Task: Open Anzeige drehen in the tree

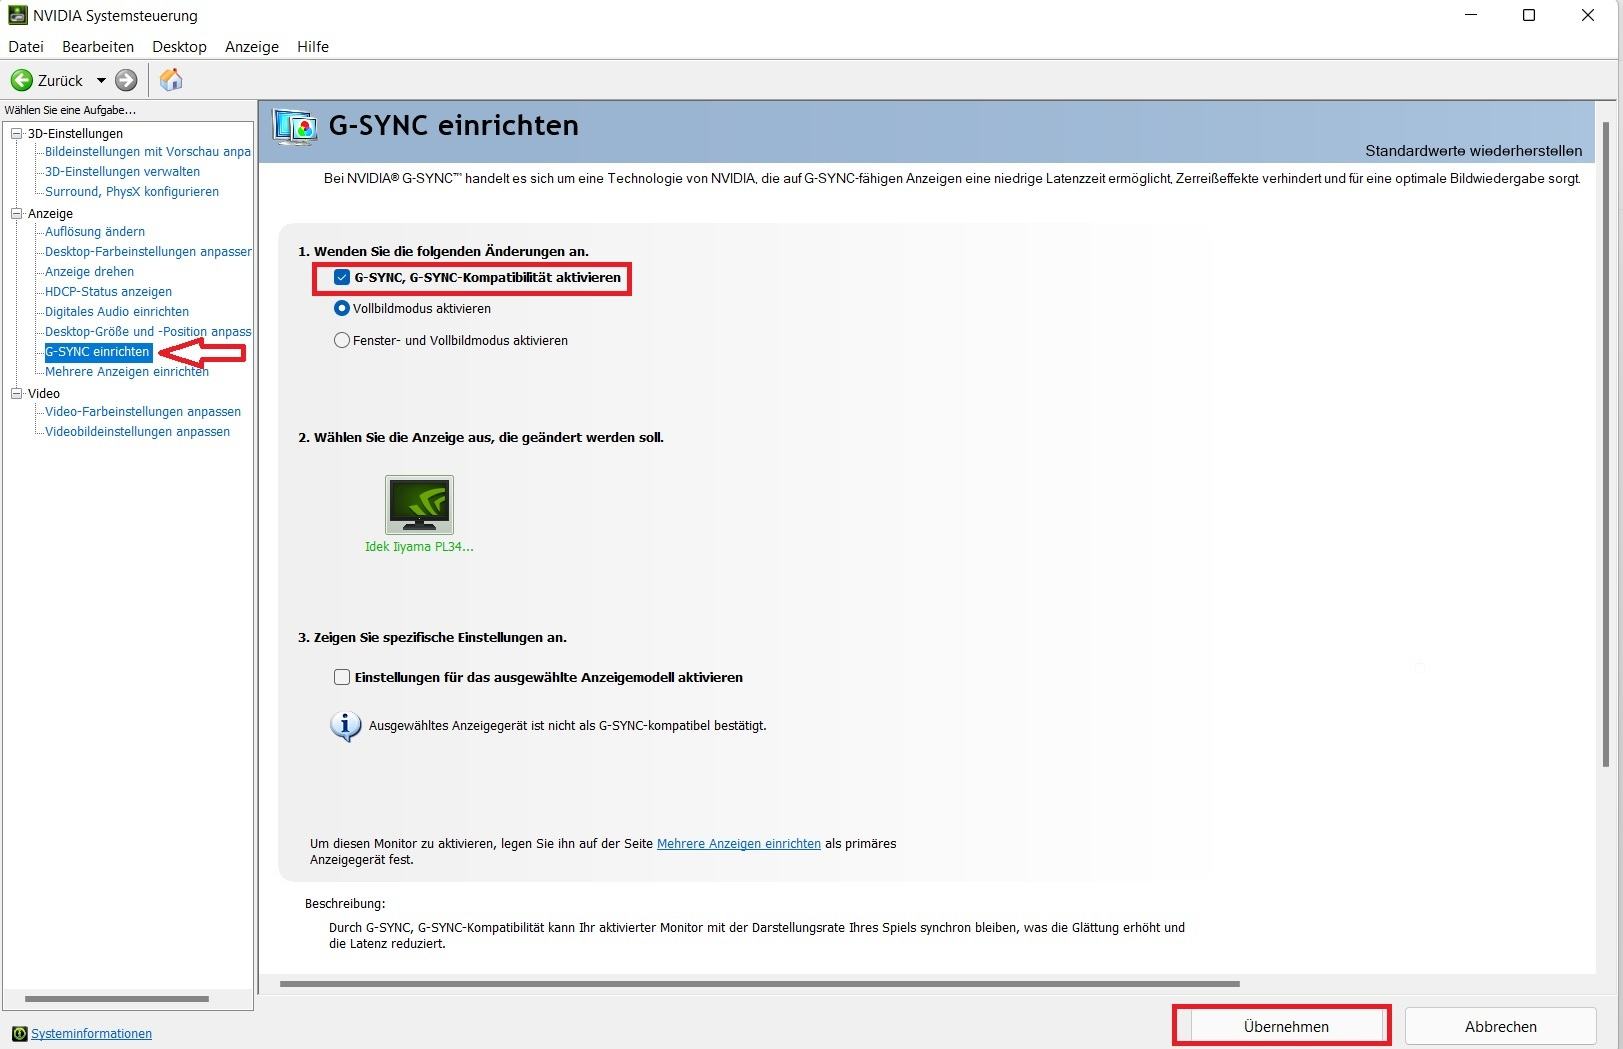Action: 89,272
